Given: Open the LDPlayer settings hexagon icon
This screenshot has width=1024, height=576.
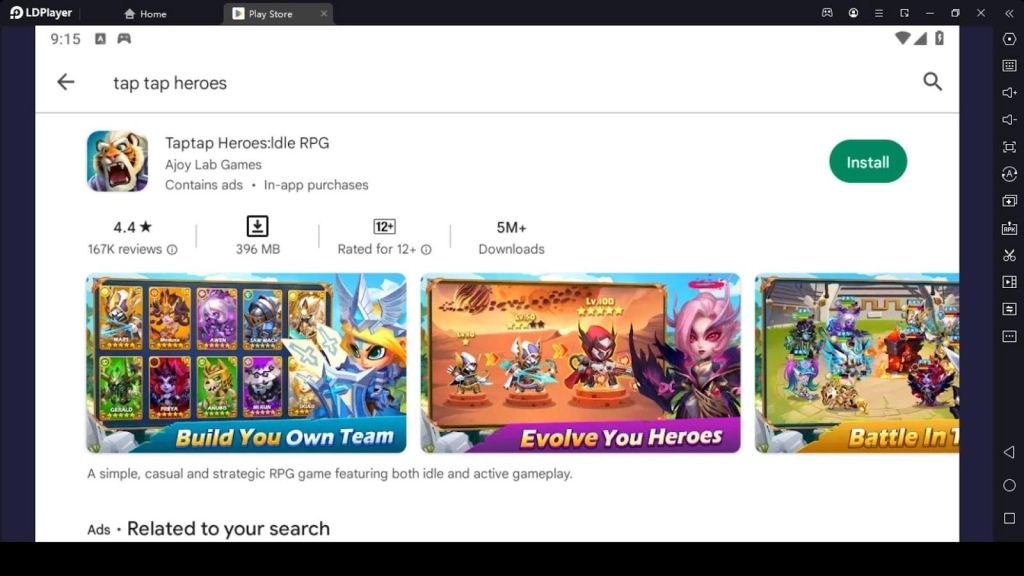Looking at the screenshot, I should (1009, 39).
